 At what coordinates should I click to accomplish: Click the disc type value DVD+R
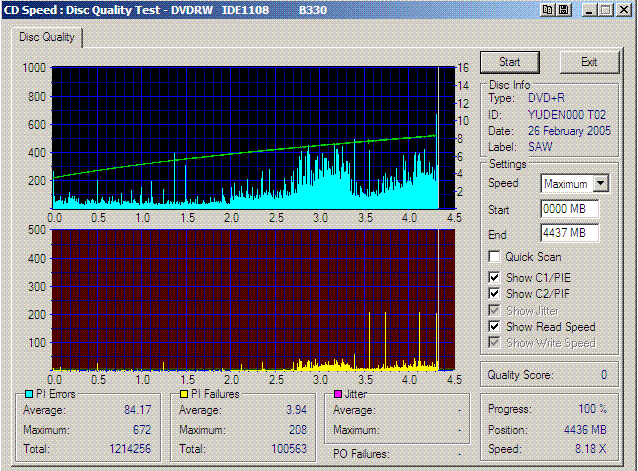546,98
